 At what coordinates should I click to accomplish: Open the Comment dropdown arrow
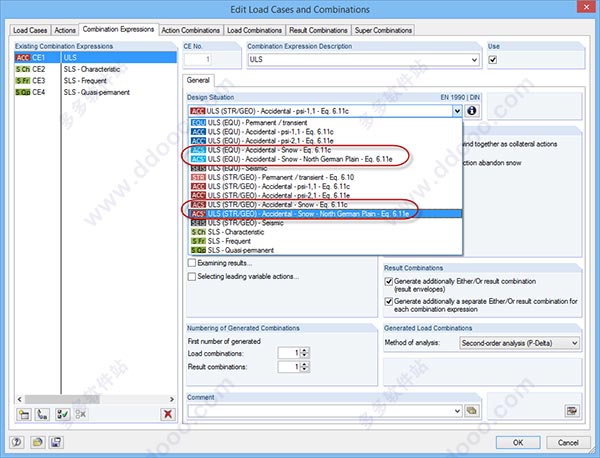[457, 411]
